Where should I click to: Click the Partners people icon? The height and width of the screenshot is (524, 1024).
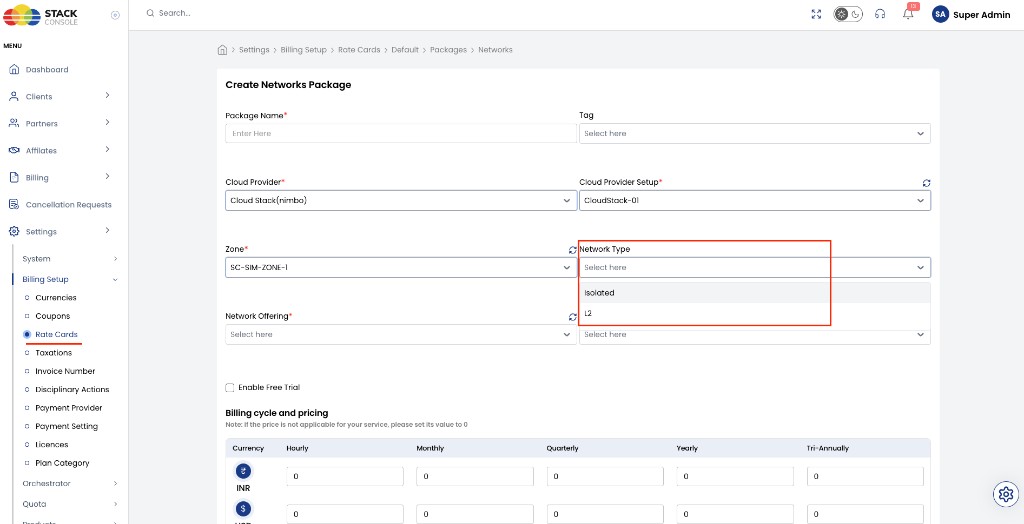(x=14, y=123)
